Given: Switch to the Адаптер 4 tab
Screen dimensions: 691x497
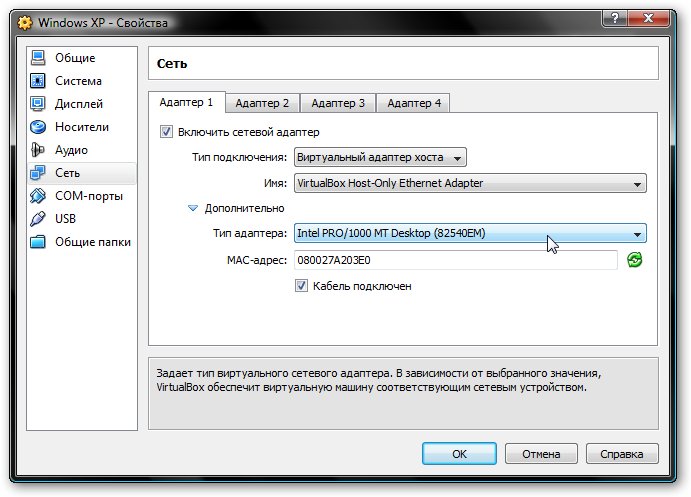Looking at the screenshot, I should pyautogui.click(x=414, y=103).
